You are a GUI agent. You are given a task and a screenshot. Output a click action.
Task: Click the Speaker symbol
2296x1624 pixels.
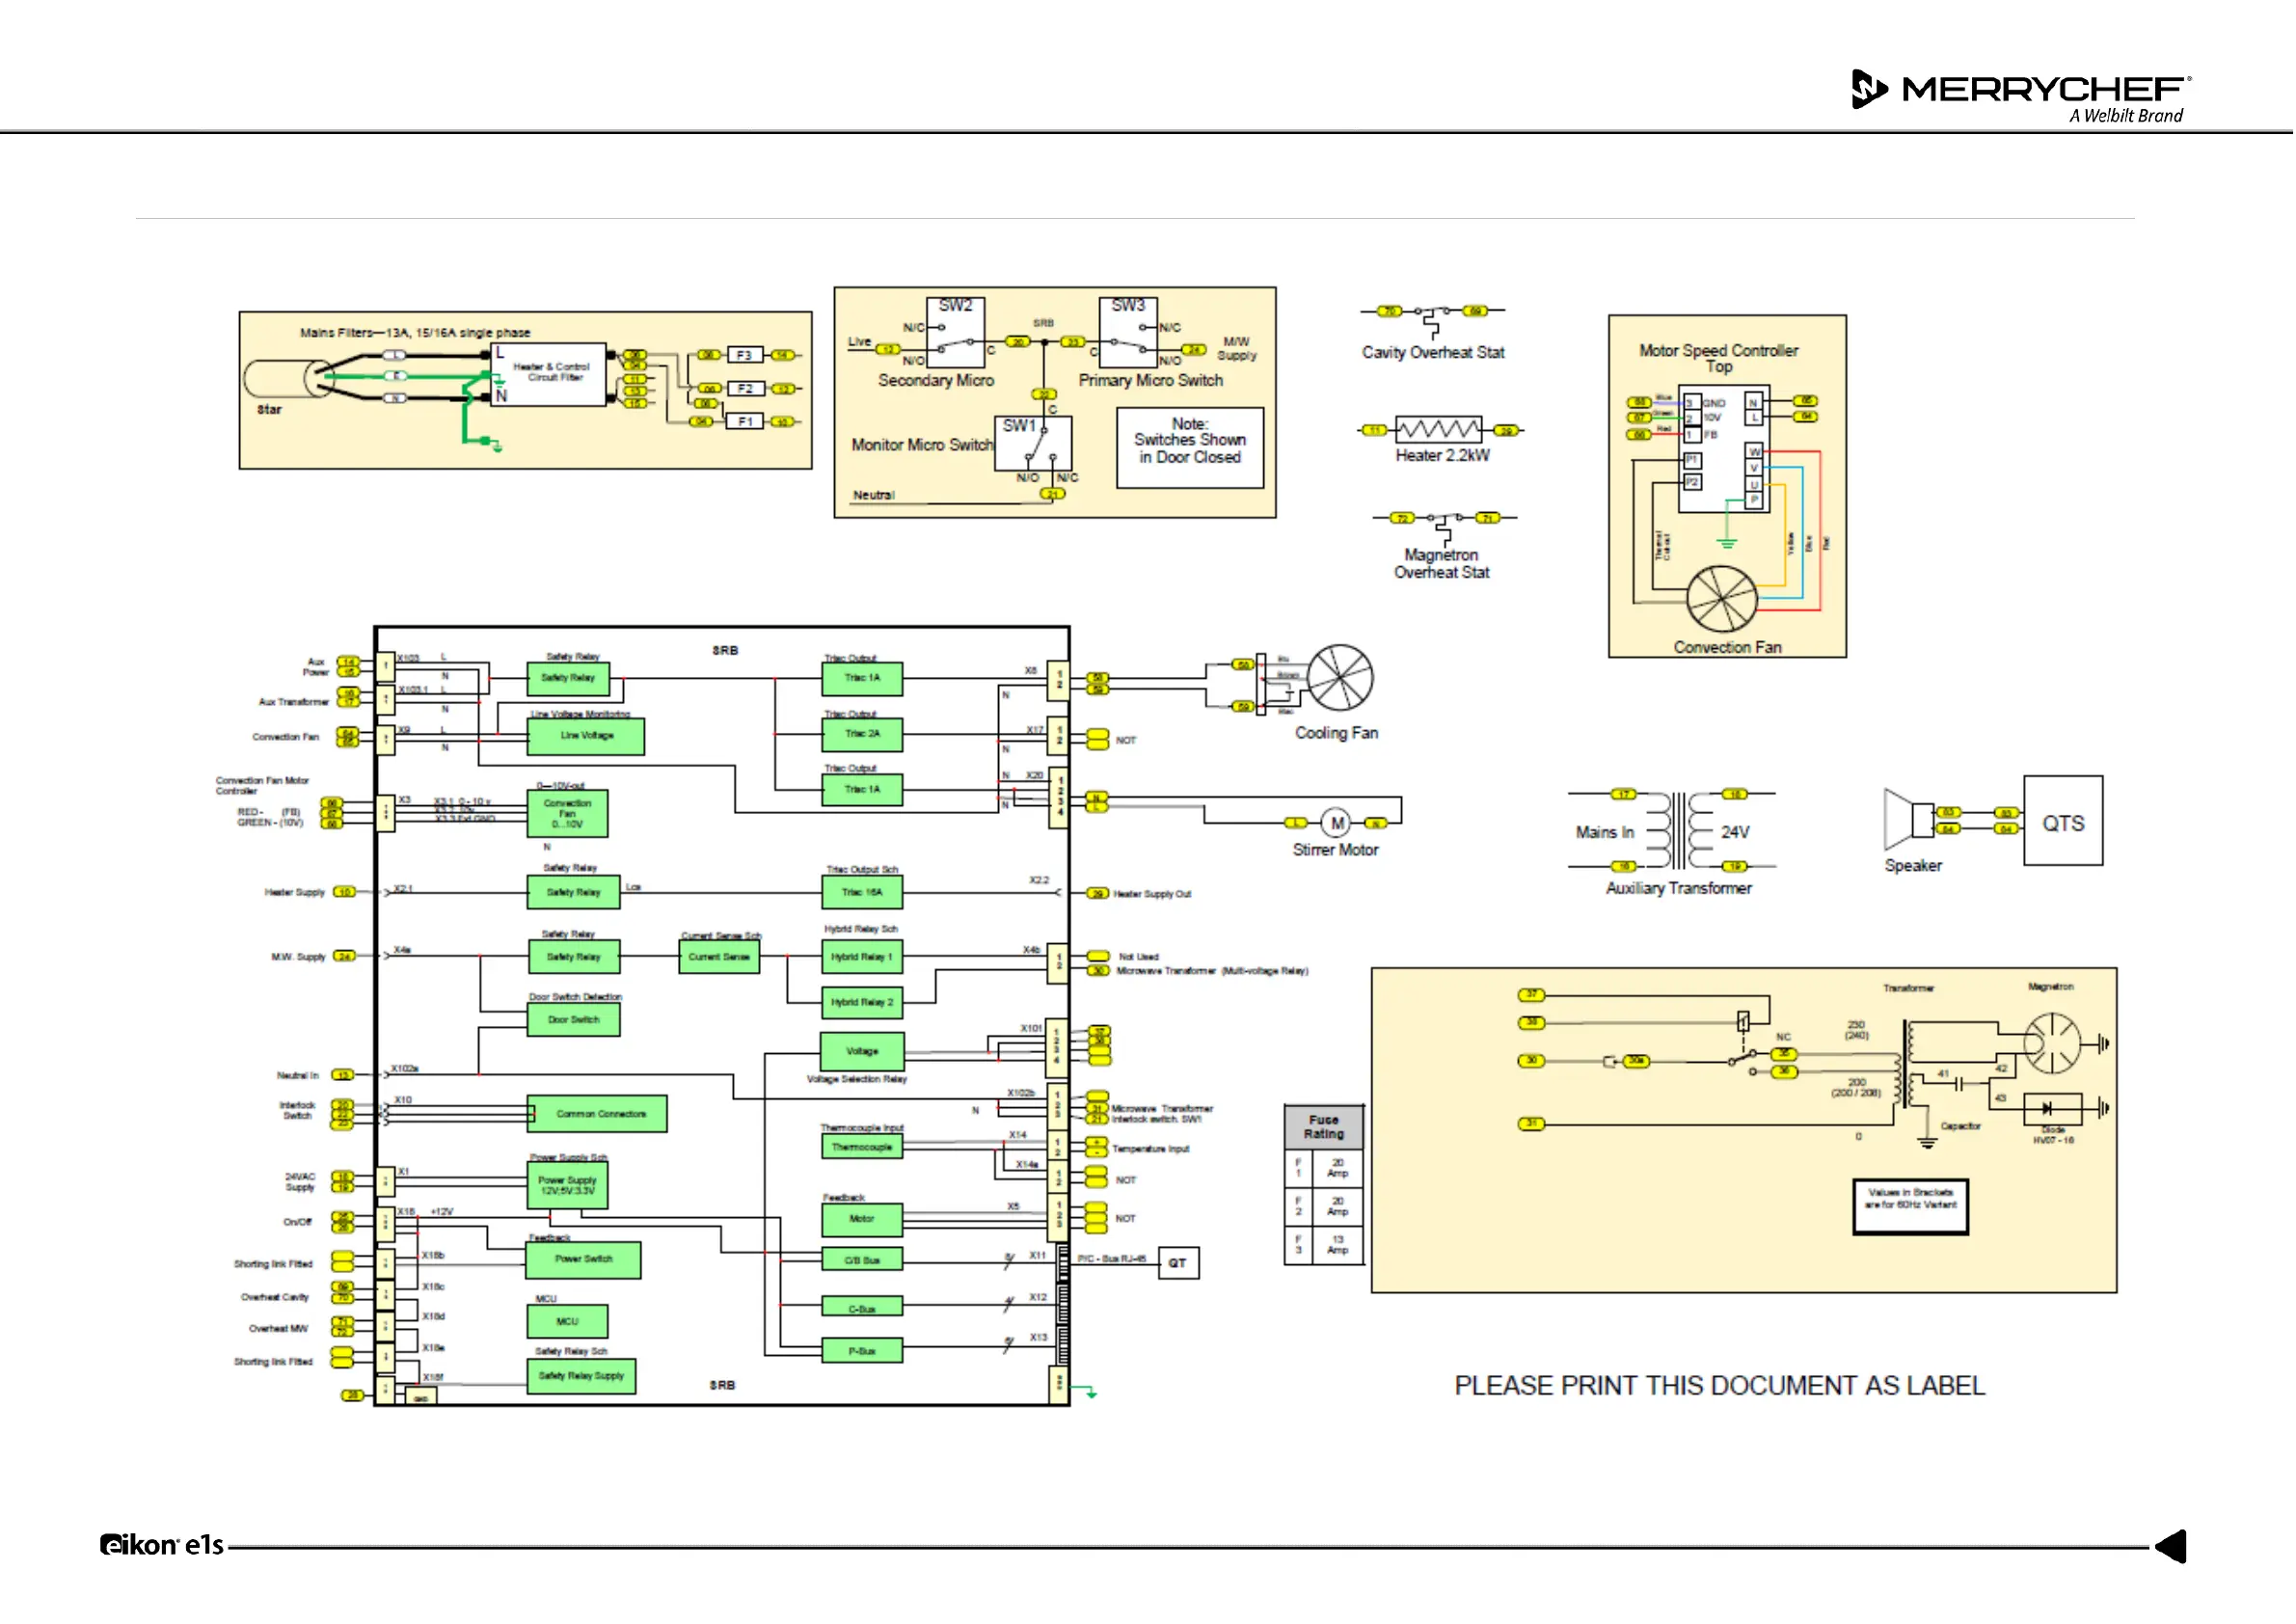point(1911,820)
